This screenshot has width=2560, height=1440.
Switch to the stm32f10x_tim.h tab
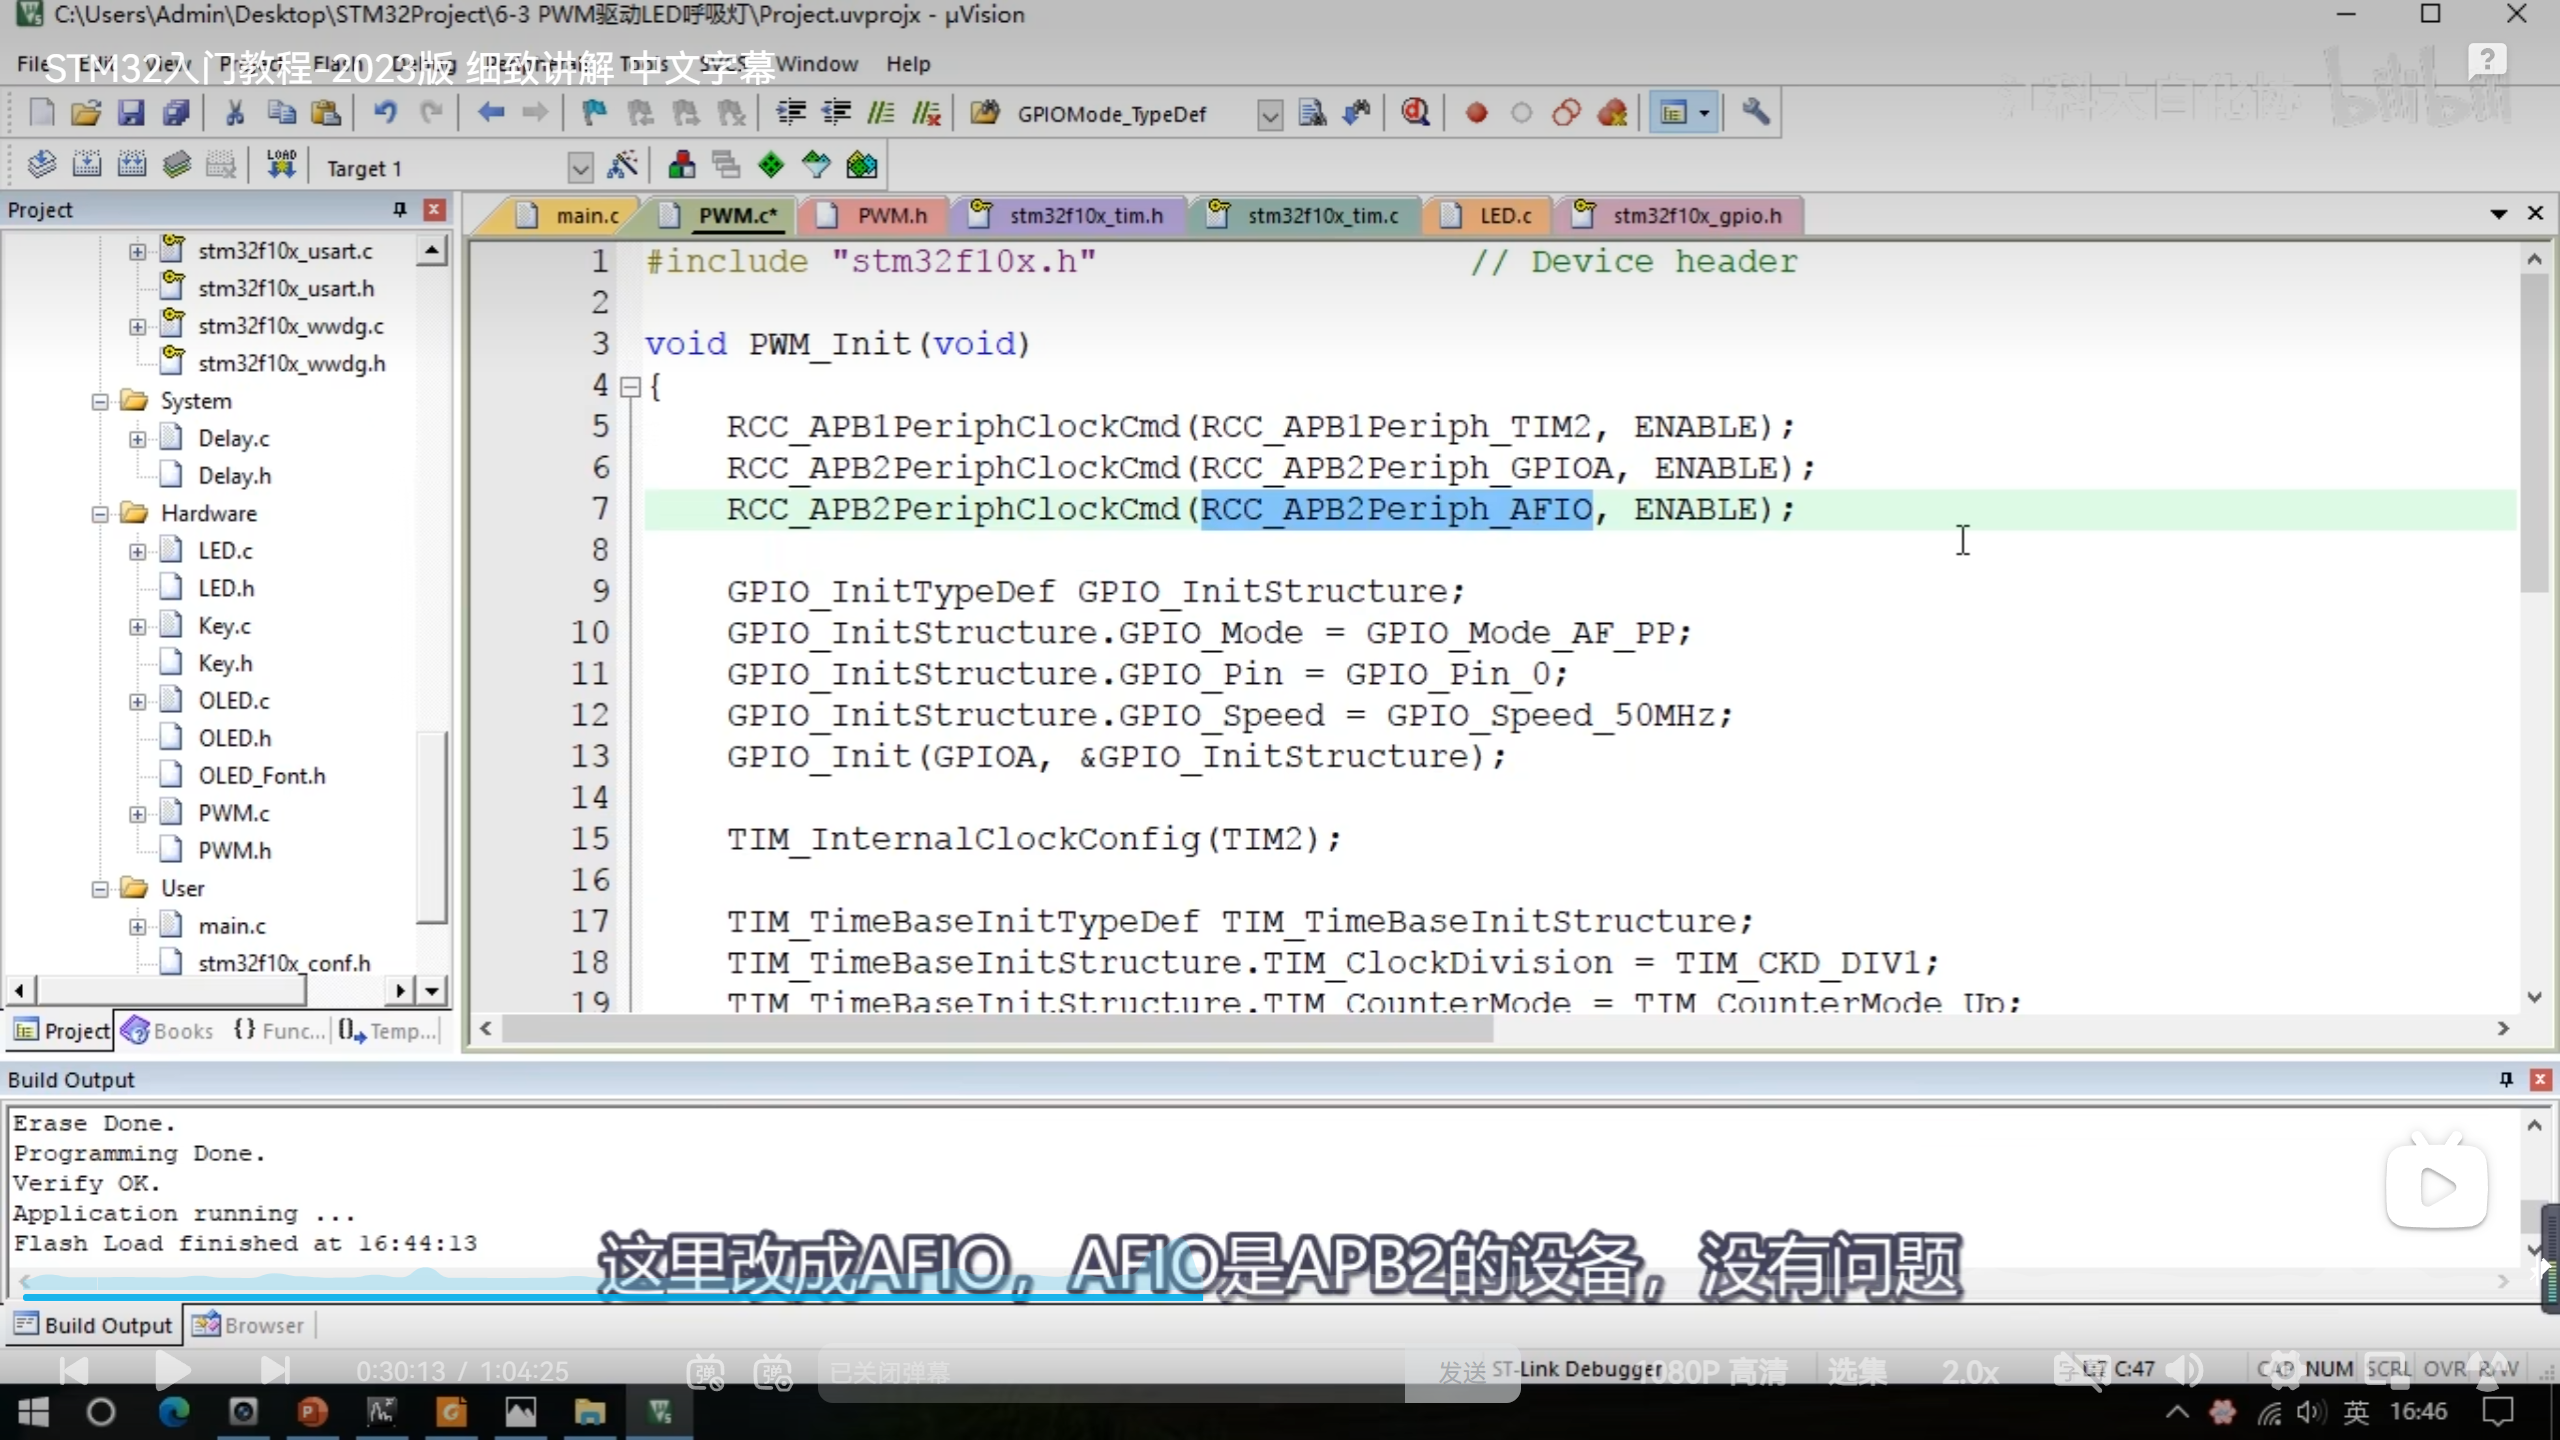1085,216
